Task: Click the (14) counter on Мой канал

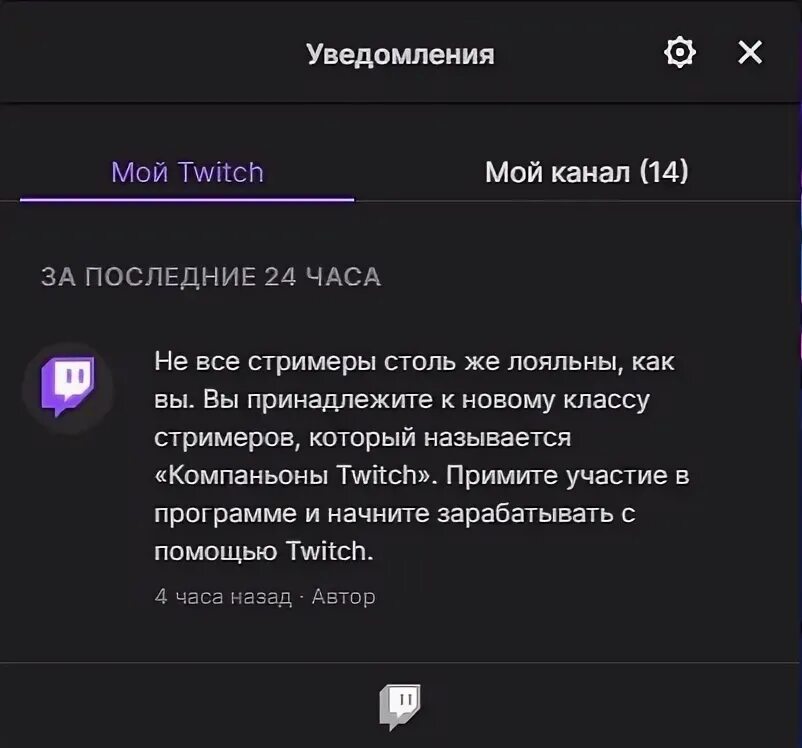Action: [664, 172]
